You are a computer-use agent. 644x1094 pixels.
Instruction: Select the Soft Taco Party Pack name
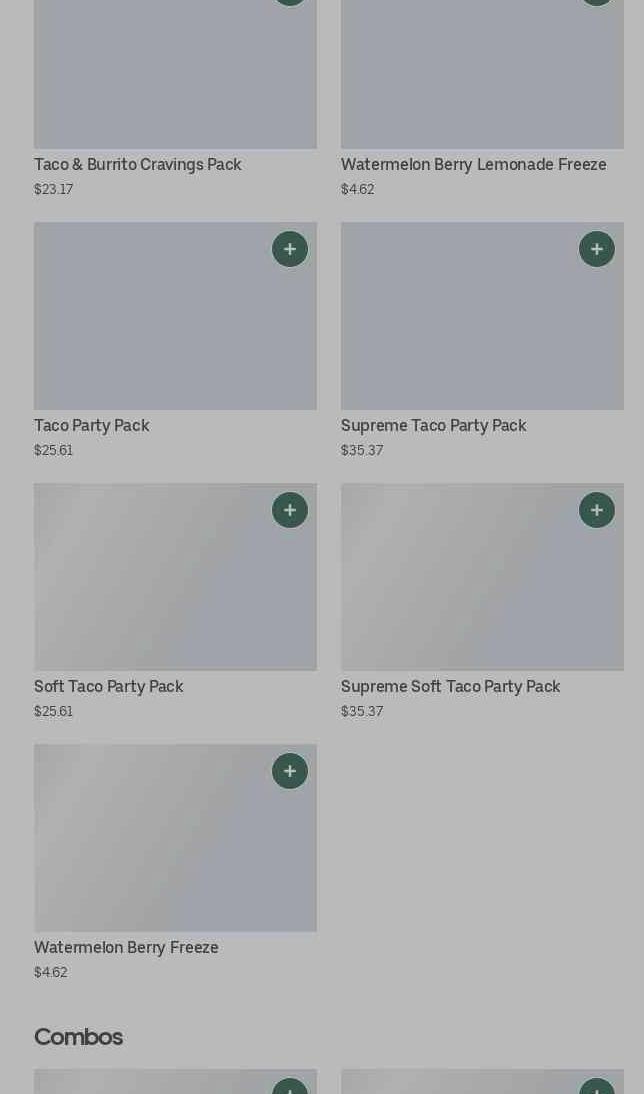click(109, 687)
